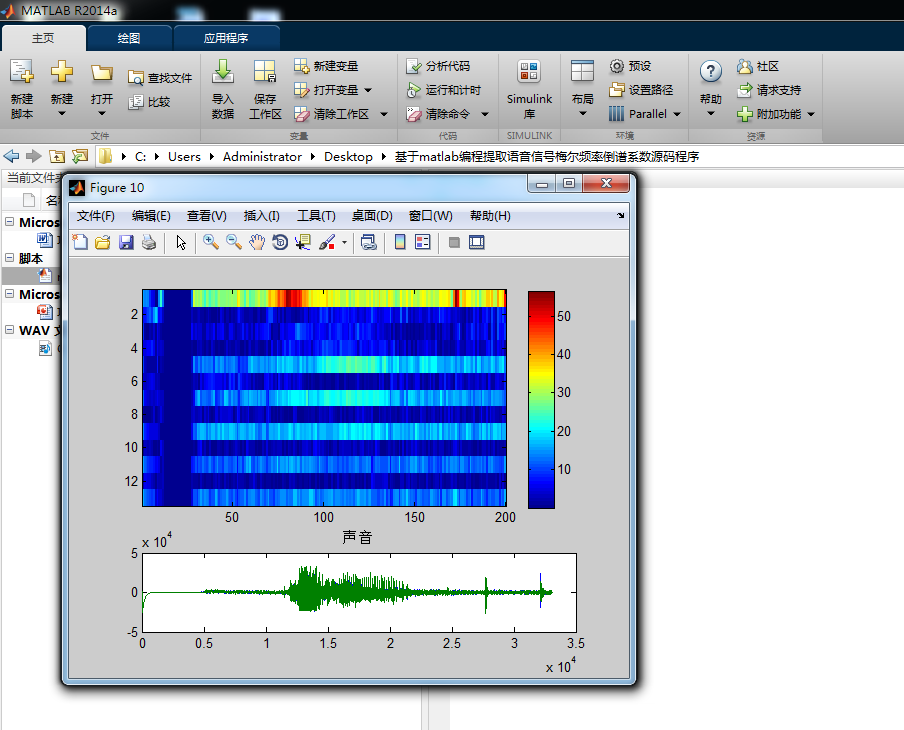The height and width of the screenshot is (730, 904).
Task: Import data with 导入数据
Action: coord(223,89)
